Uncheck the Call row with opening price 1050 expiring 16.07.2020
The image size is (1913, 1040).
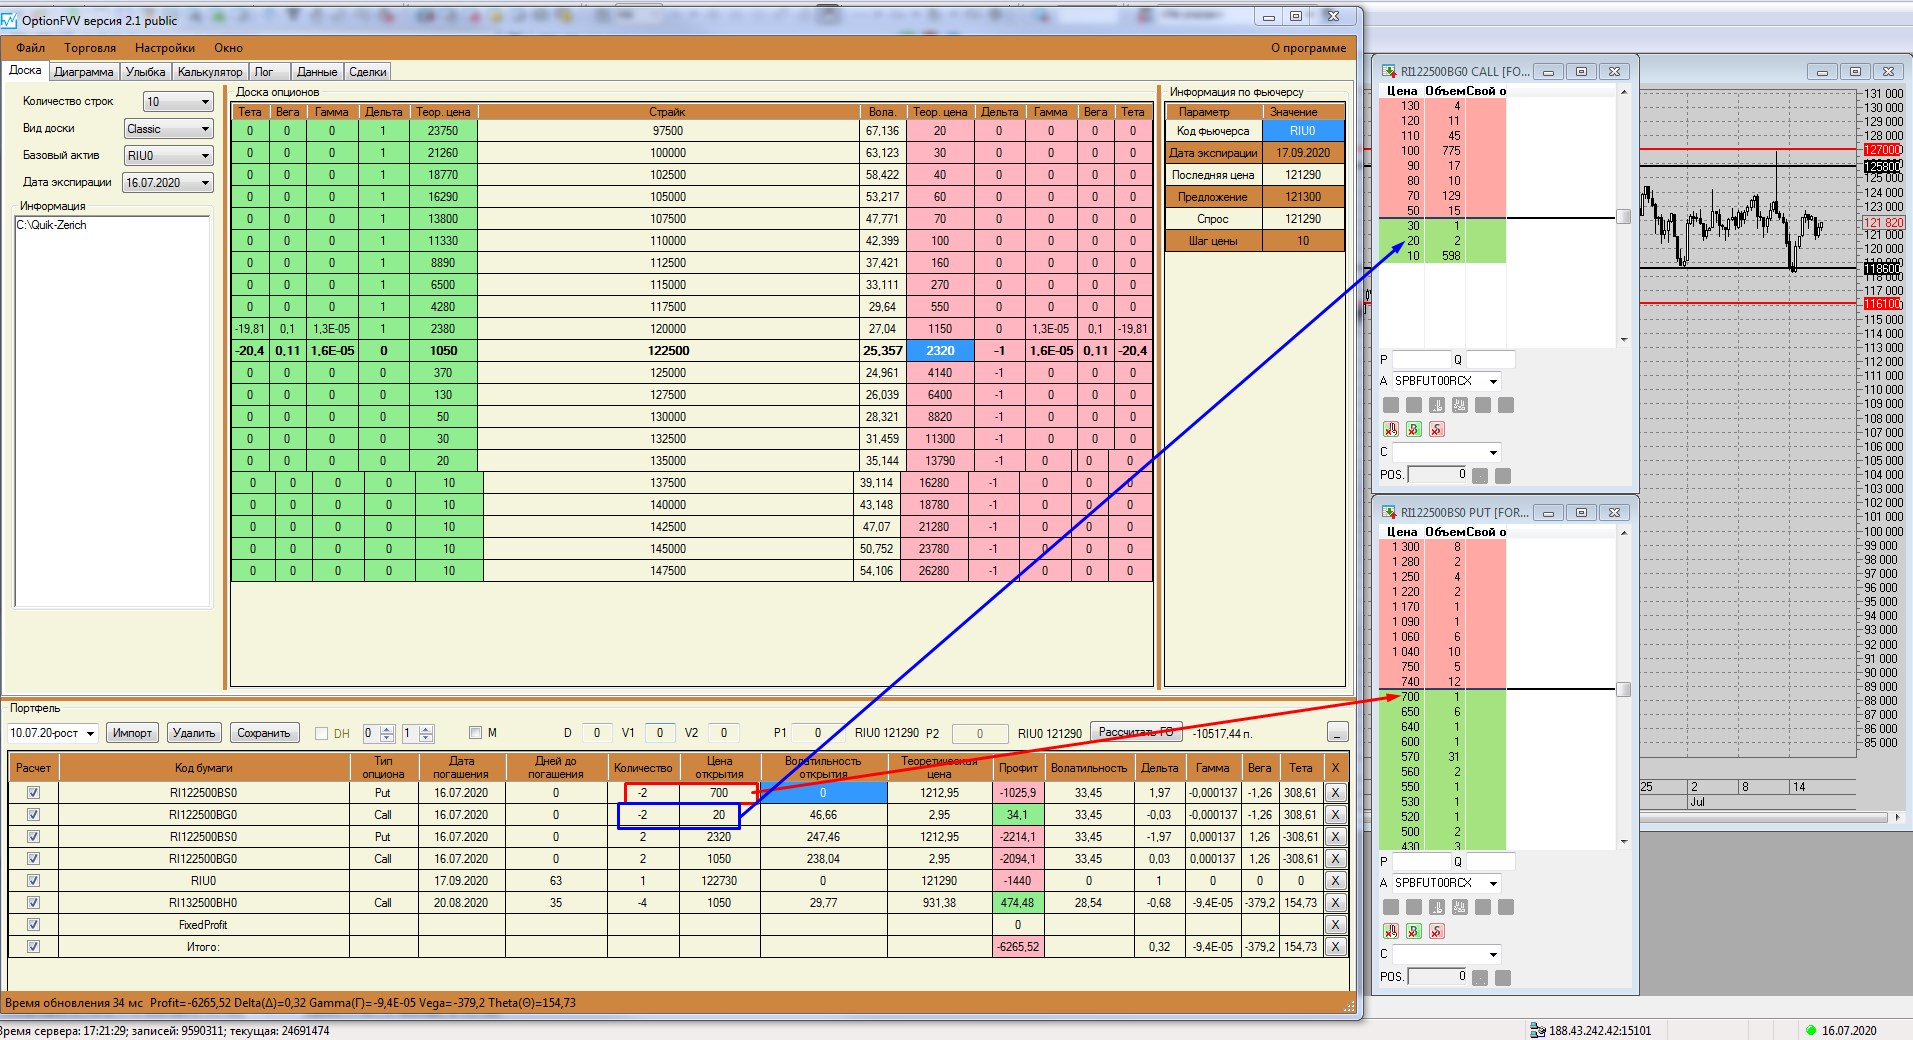point(33,858)
